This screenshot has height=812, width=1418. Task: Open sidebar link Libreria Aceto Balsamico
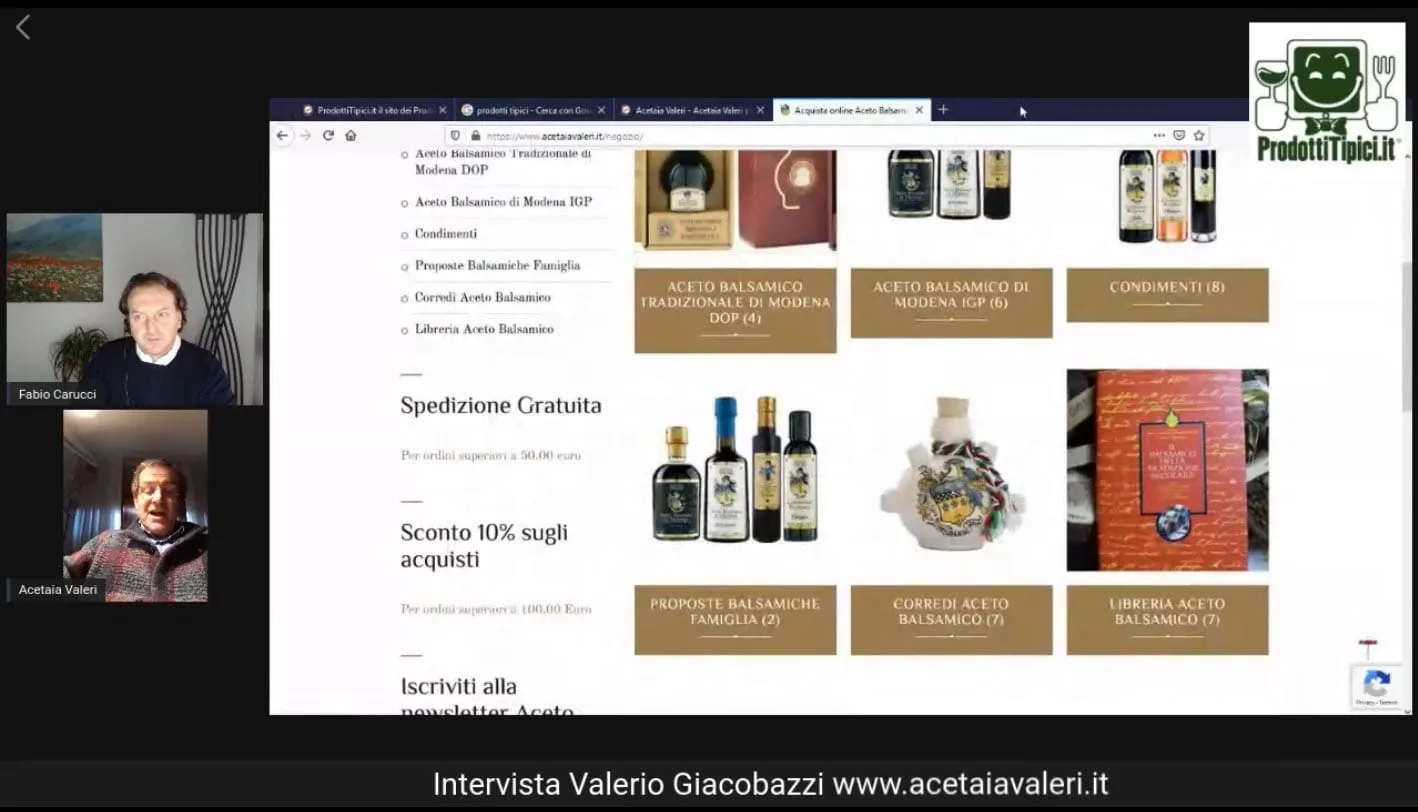coord(484,329)
